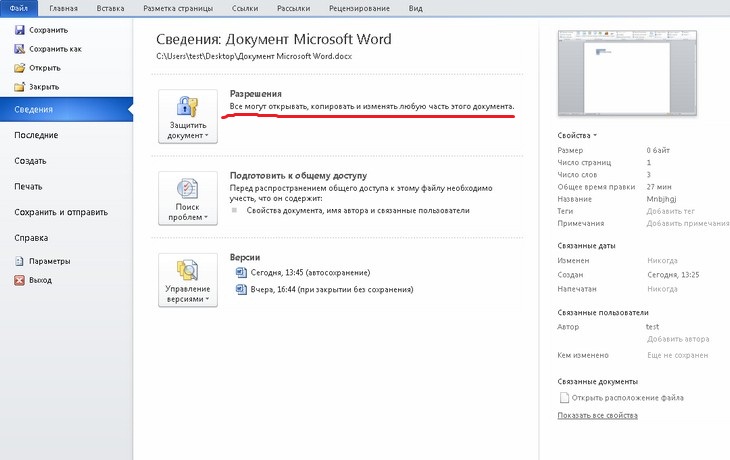The width and height of the screenshot is (730, 460).
Task: Switch to the Вставка tab
Action: coord(110,8)
